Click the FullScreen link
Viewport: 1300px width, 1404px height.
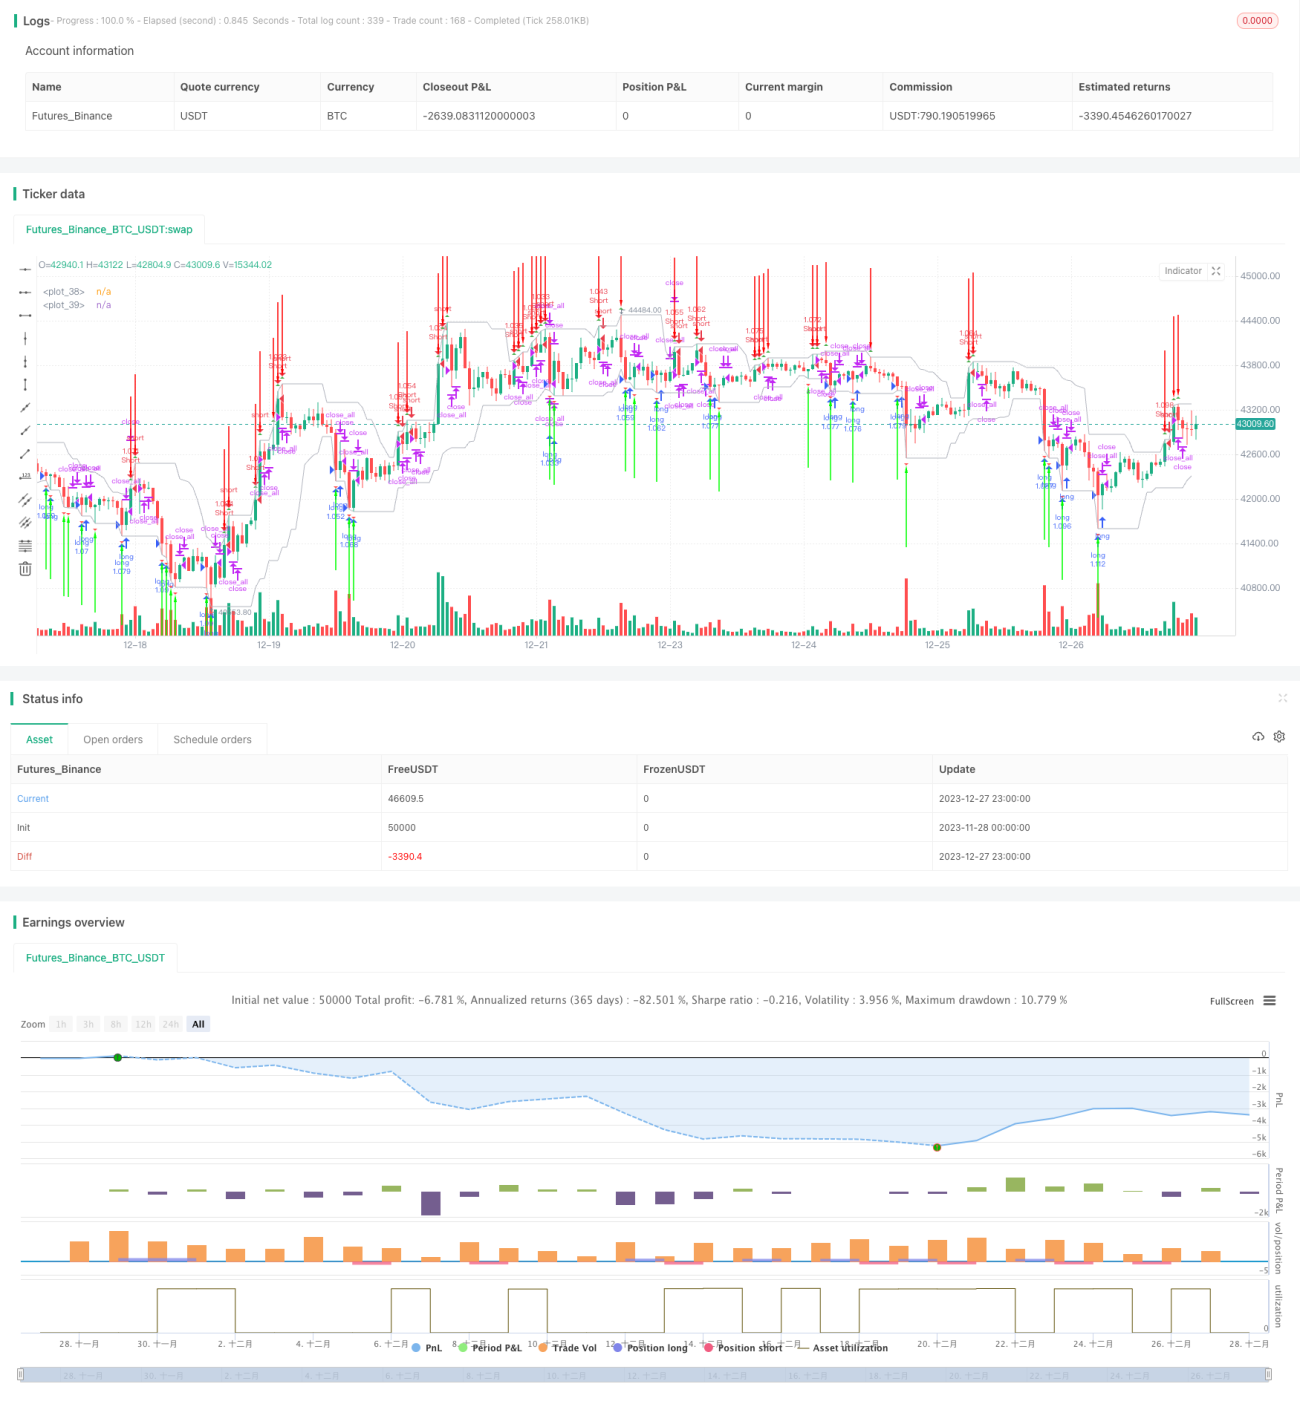click(x=1231, y=1001)
